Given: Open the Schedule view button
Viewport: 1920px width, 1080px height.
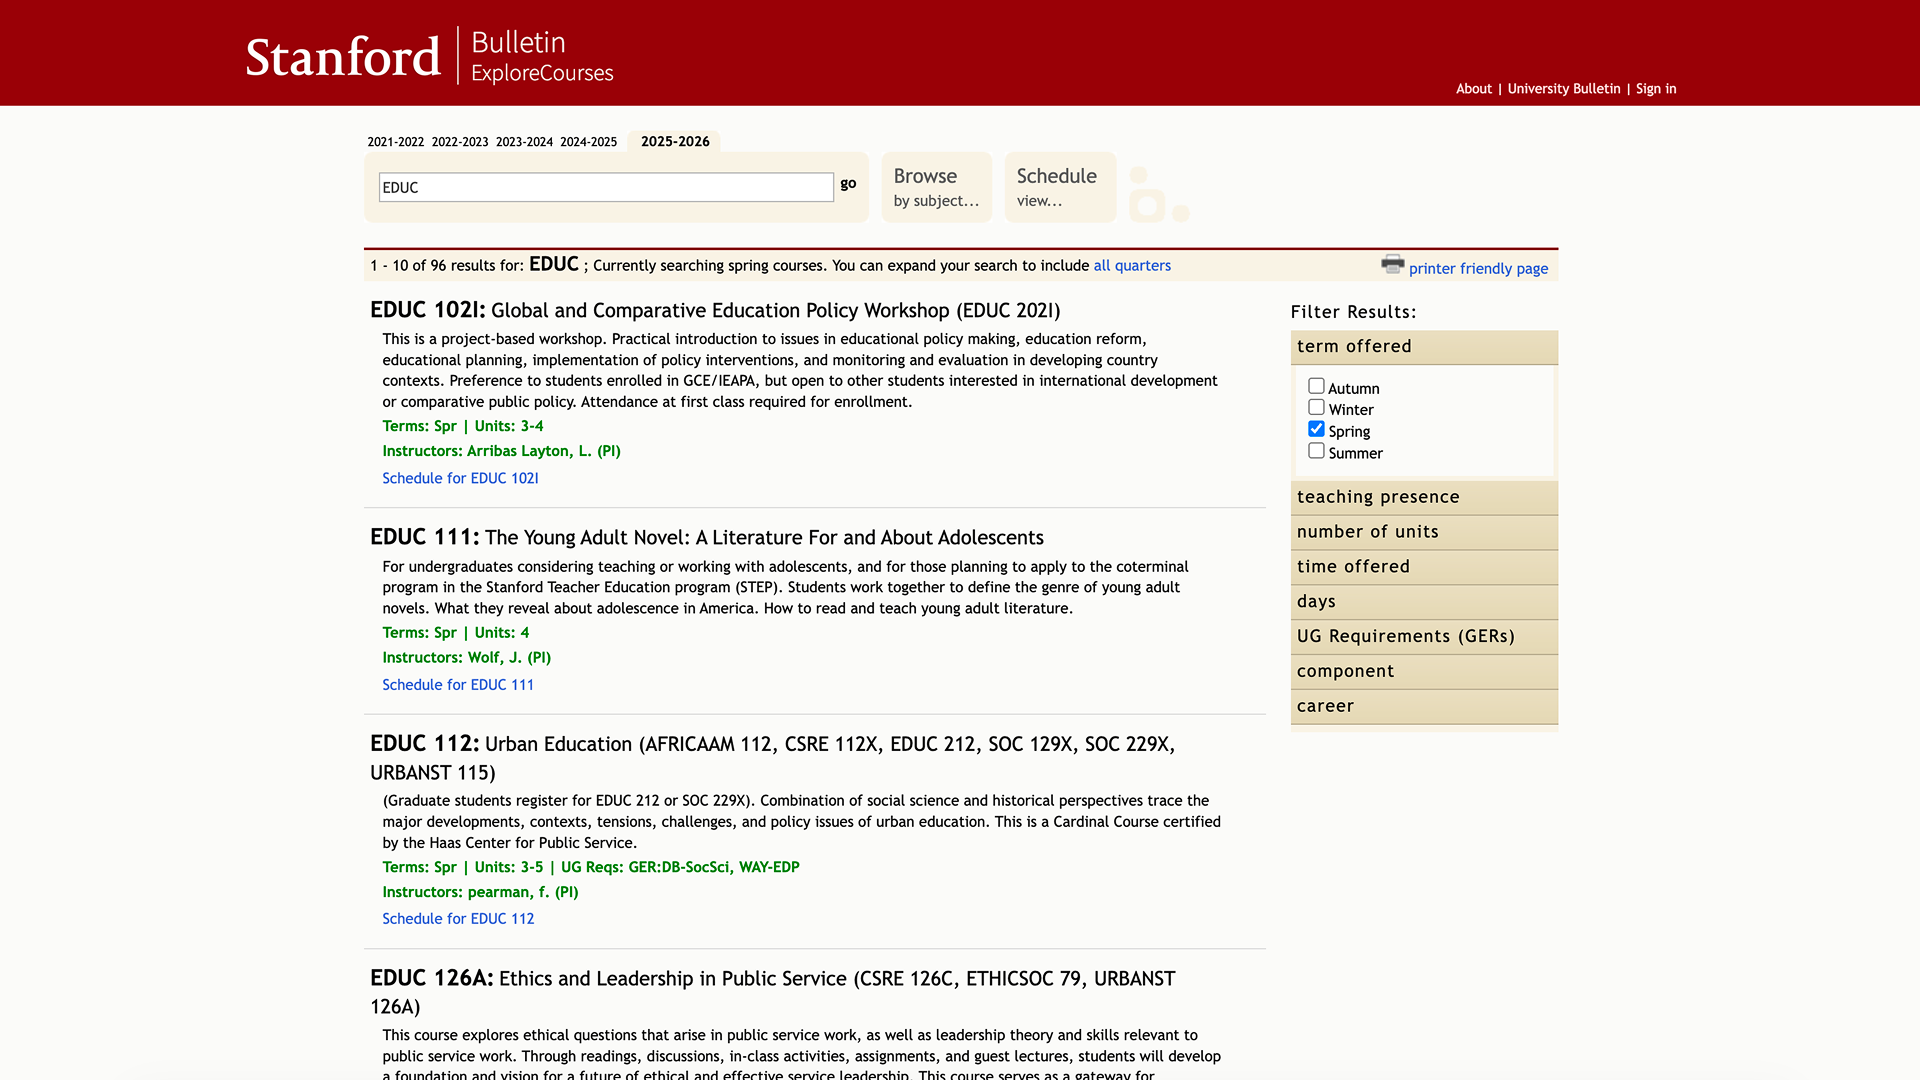Looking at the screenshot, I should [1060, 187].
